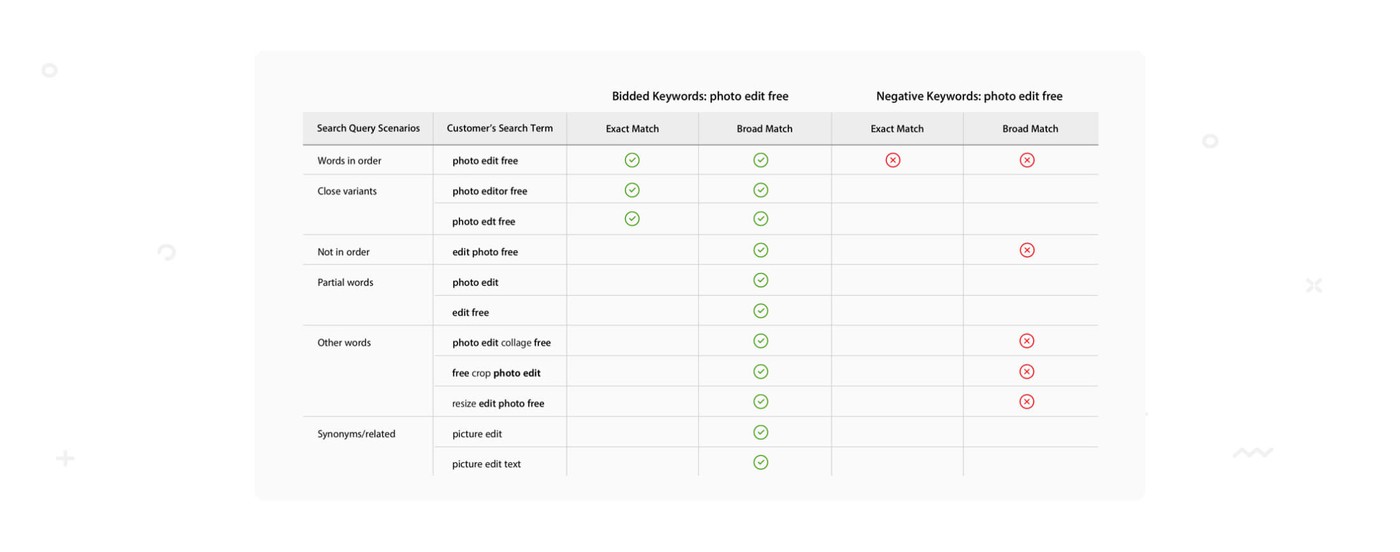The height and width of the screenshot is (552, 1400).
Task: Click green check for 'photo edt free' Exact Match
Action: point(632,219)
